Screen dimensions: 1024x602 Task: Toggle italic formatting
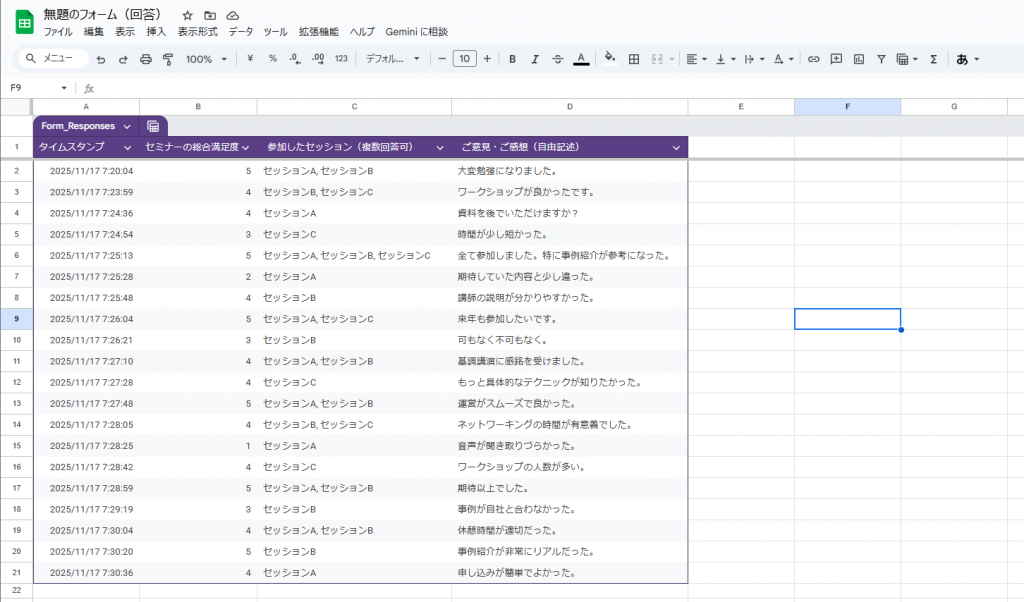pos(535,59)
